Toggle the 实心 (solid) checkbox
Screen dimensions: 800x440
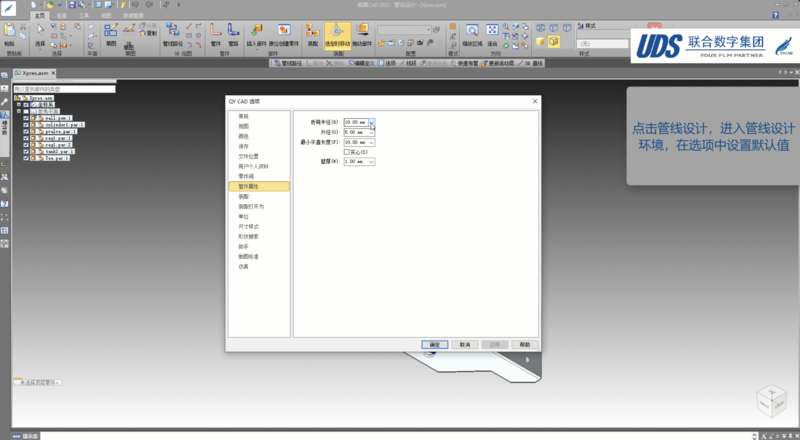click(x=347, y=151)
